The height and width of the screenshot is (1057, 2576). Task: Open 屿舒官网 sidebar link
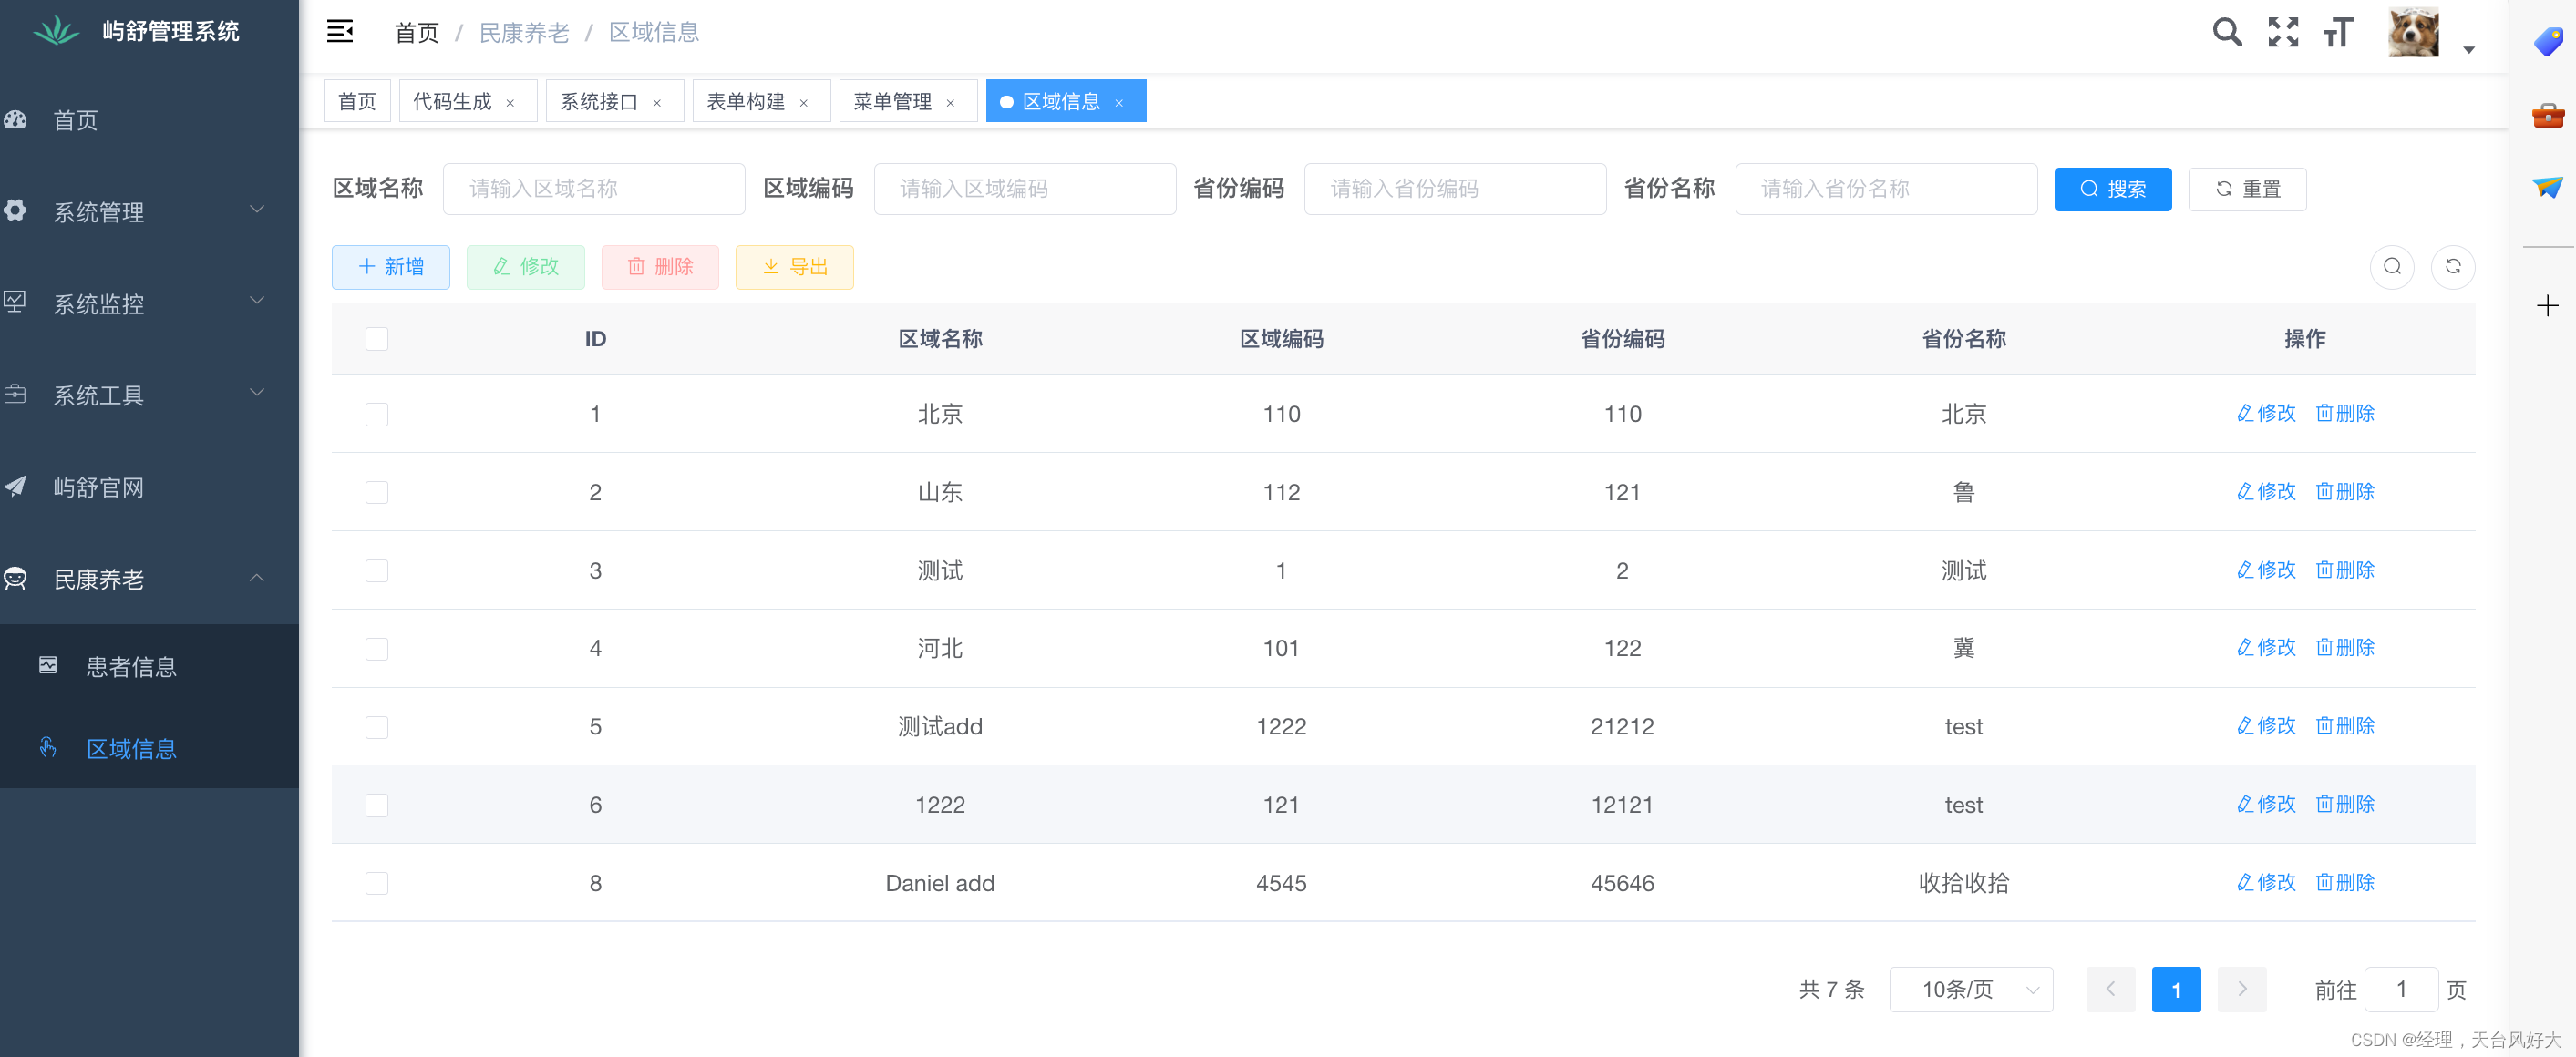click(x=149, y=487)
